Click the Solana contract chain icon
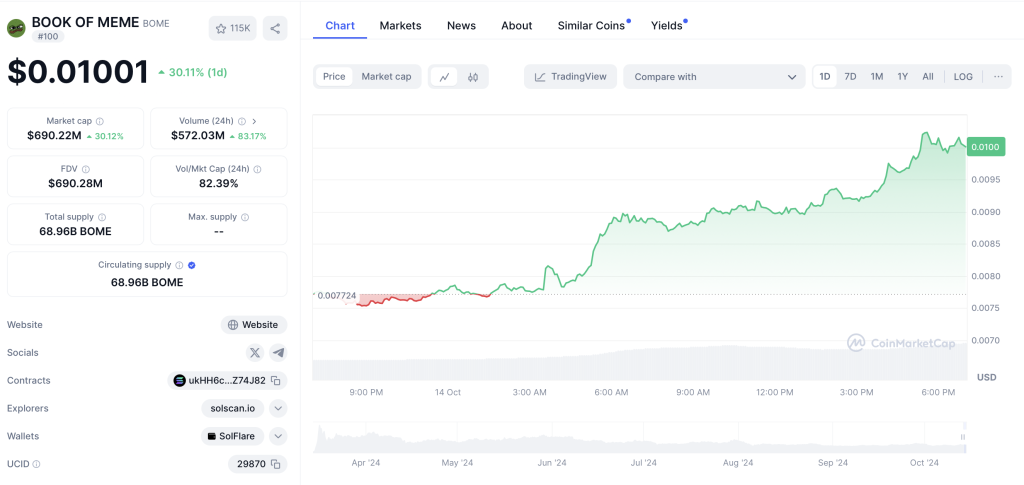 [180, 381]
